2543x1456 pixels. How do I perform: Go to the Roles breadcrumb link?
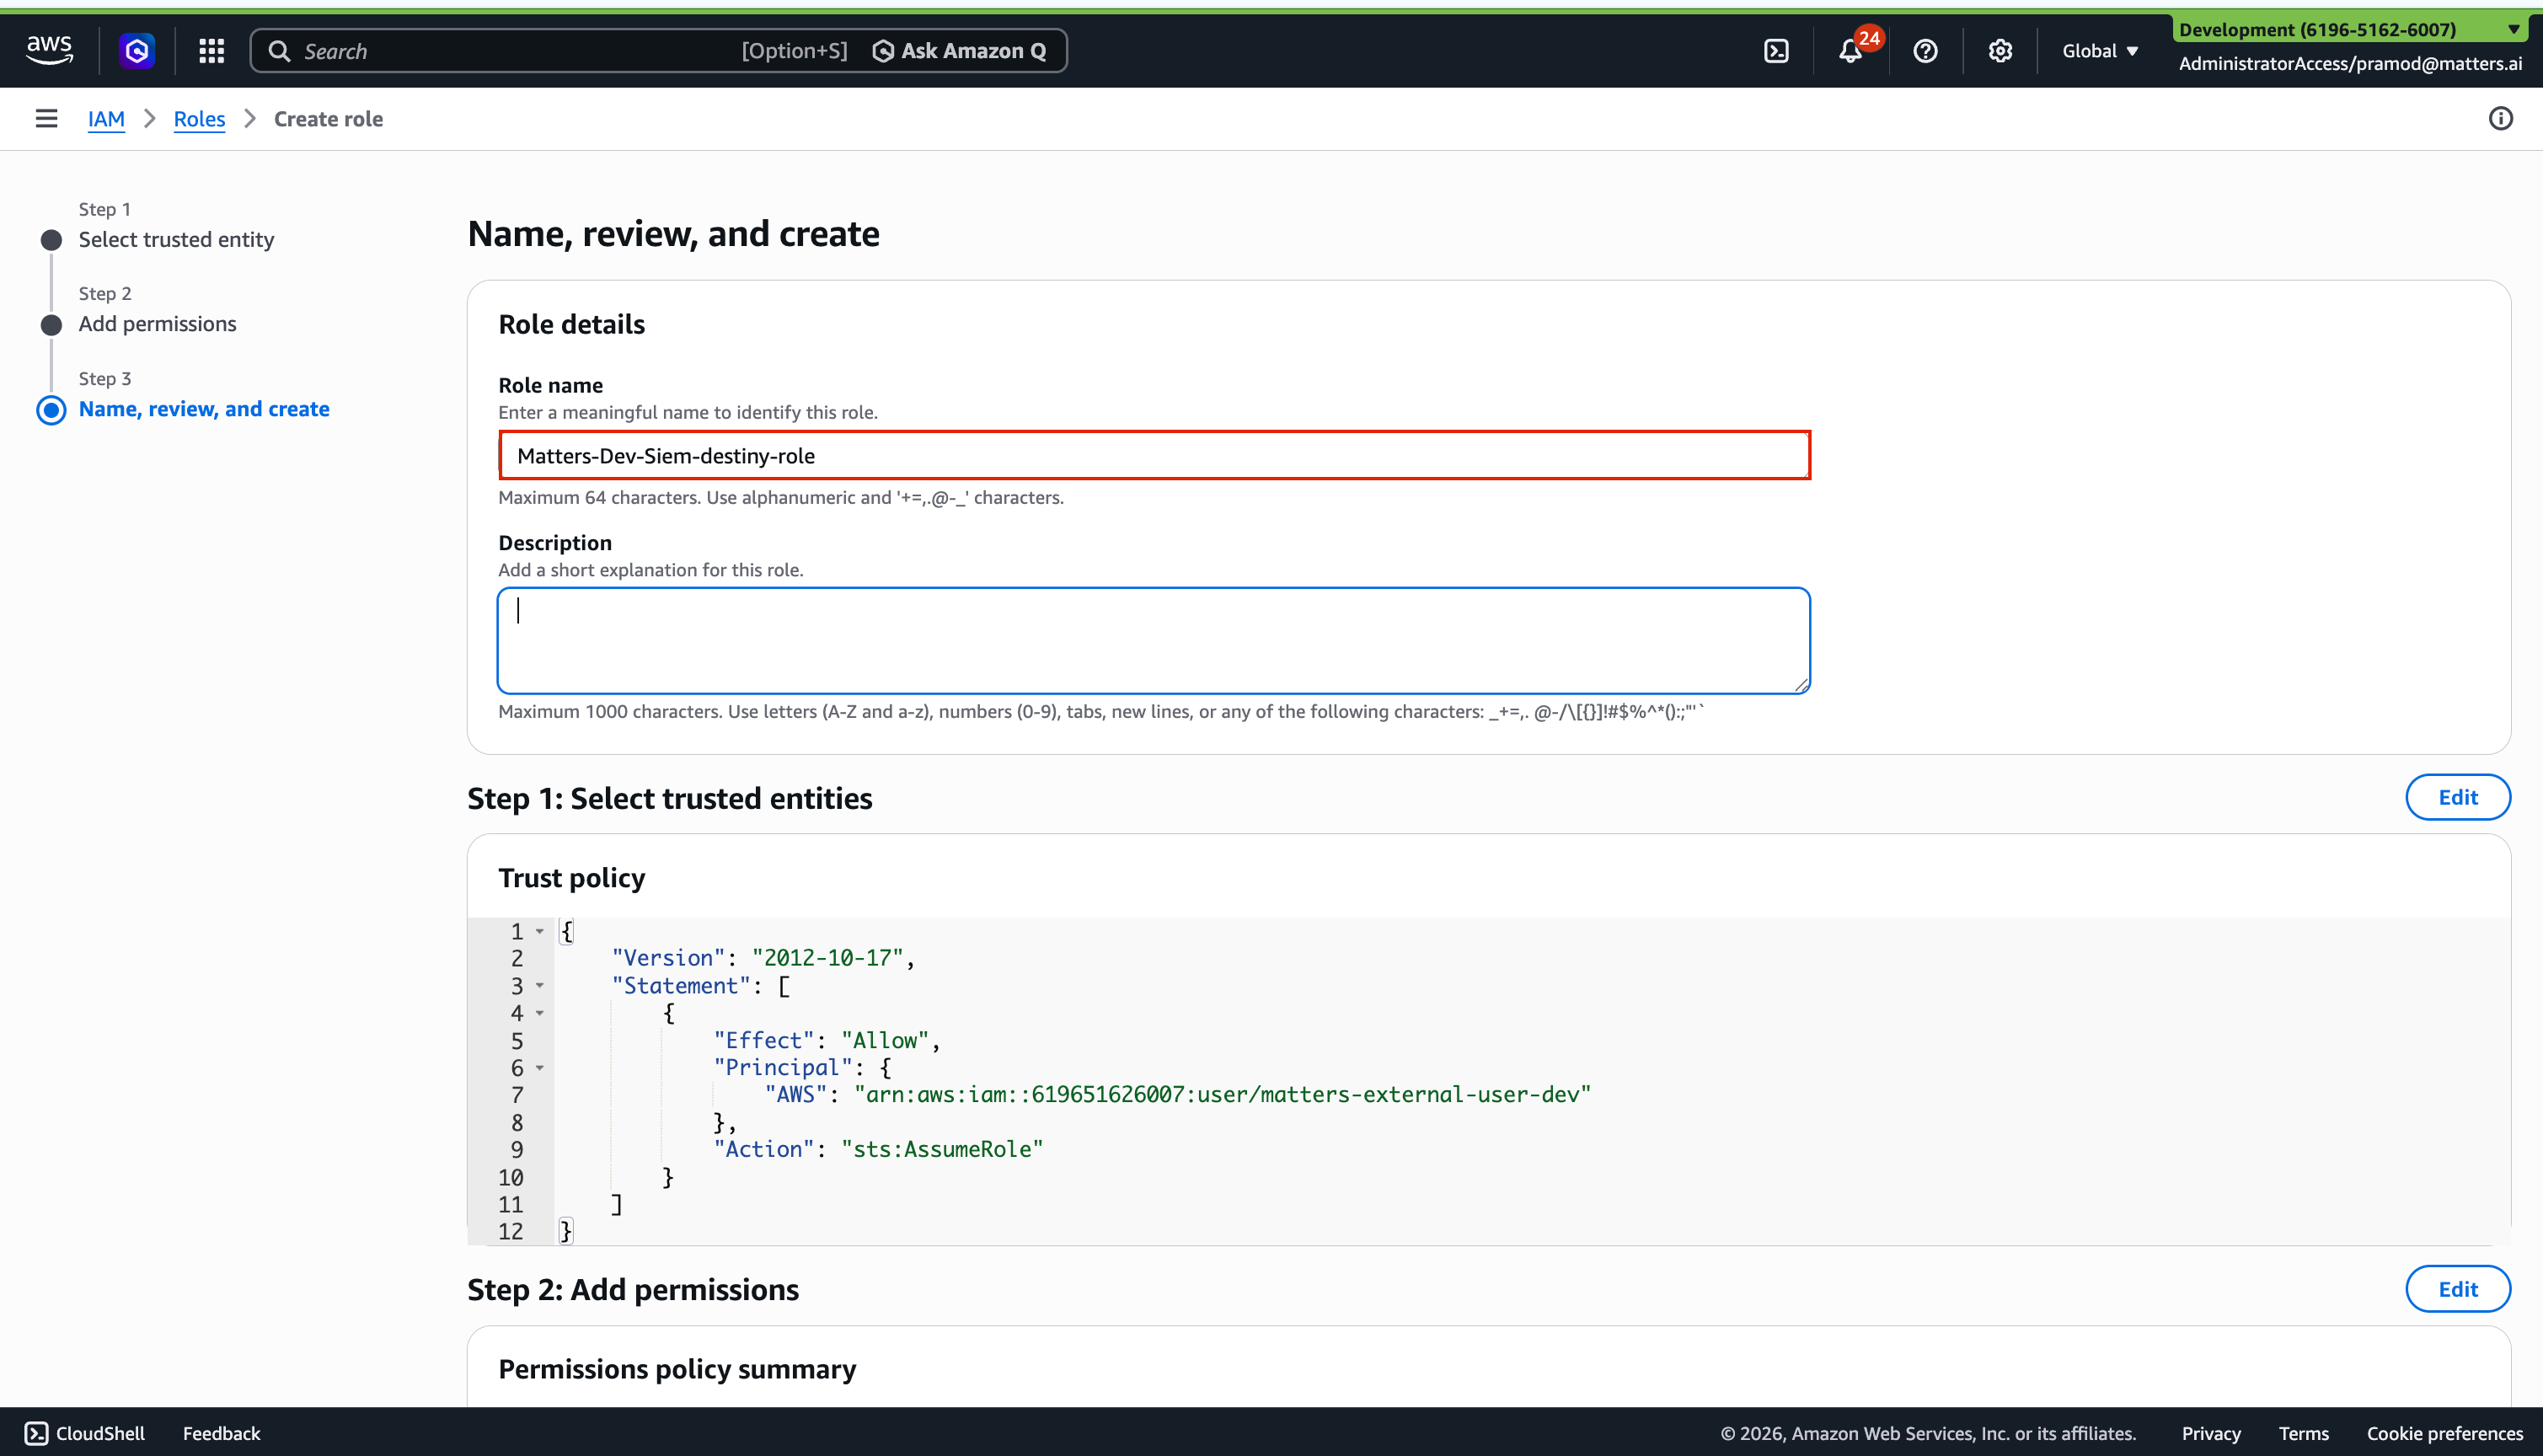pos(199,119)
